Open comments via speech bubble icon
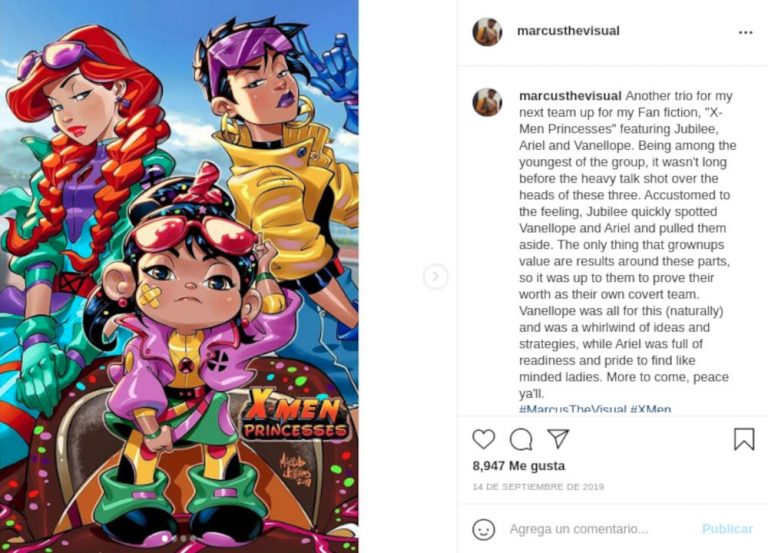The width and height of the screenshot is (768, 553). 521,439
